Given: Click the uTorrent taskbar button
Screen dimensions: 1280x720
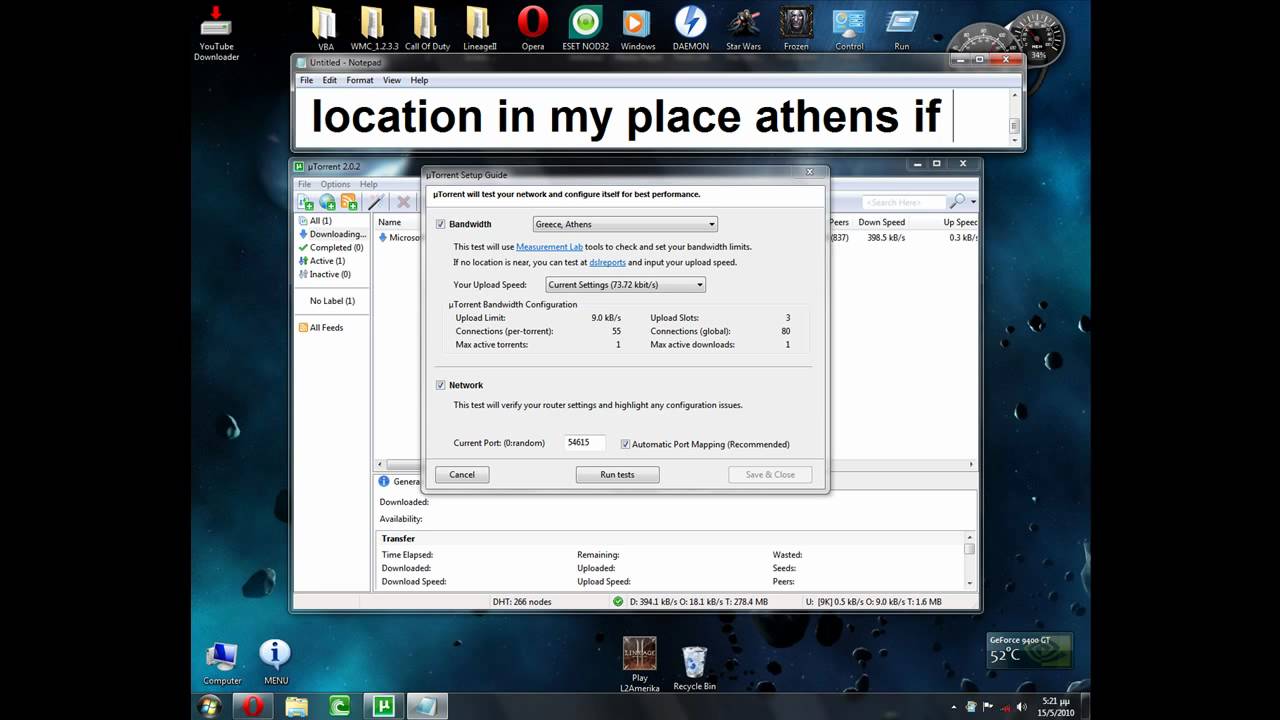Looking at the screenshot, I should click(382, 706).
